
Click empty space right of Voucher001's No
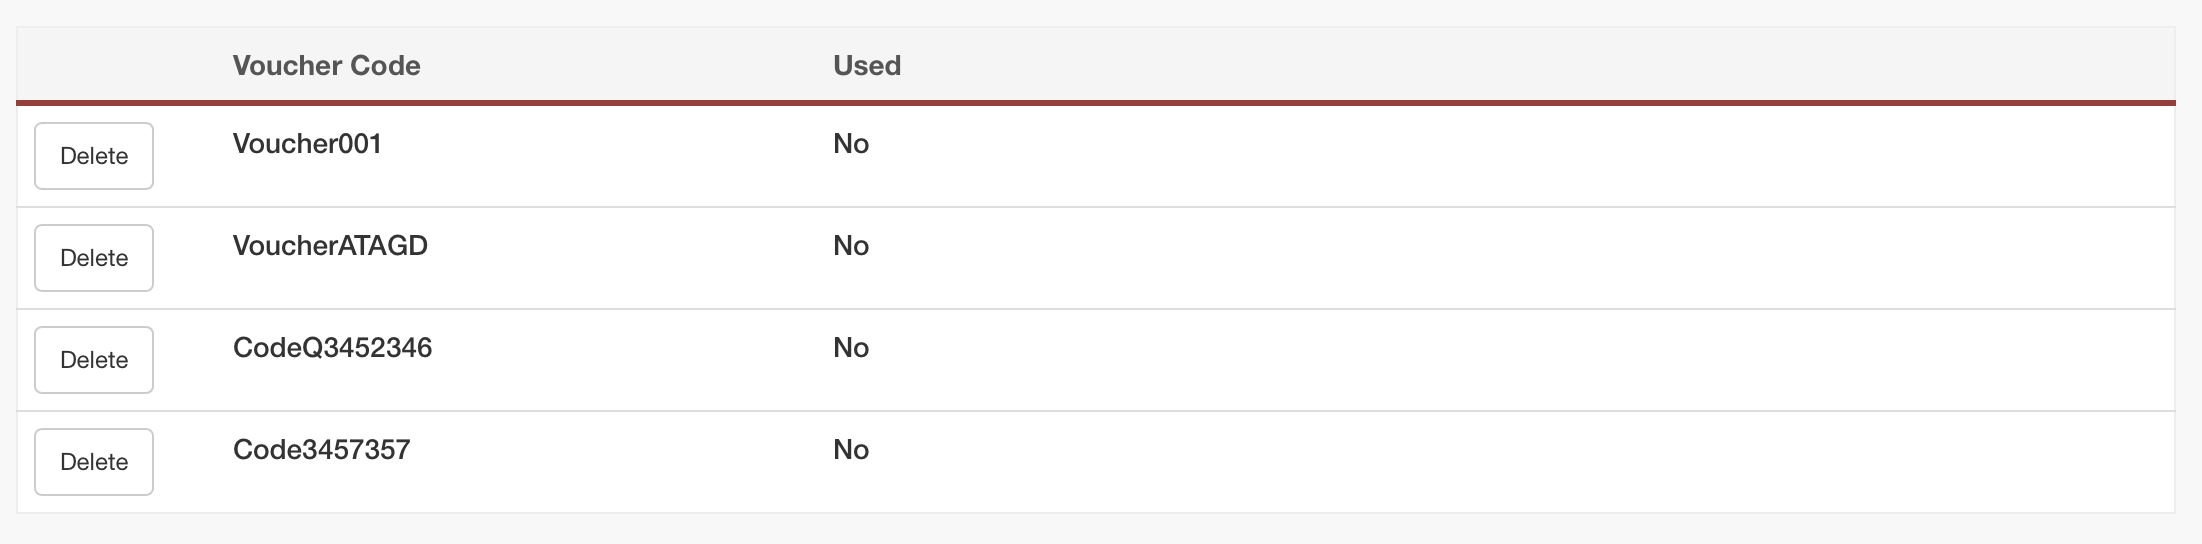click(x=1500, y=156)
